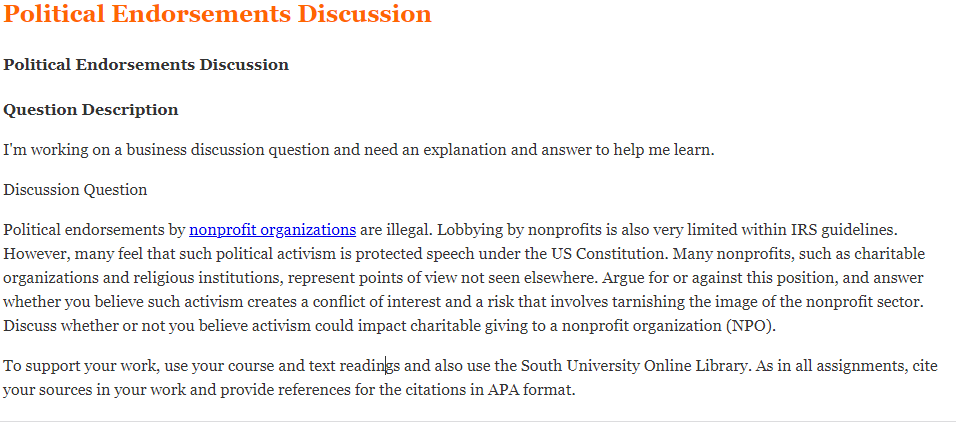Click the Discussion Question label text
This screenshot has height=425, width=956.
(75, 189)
